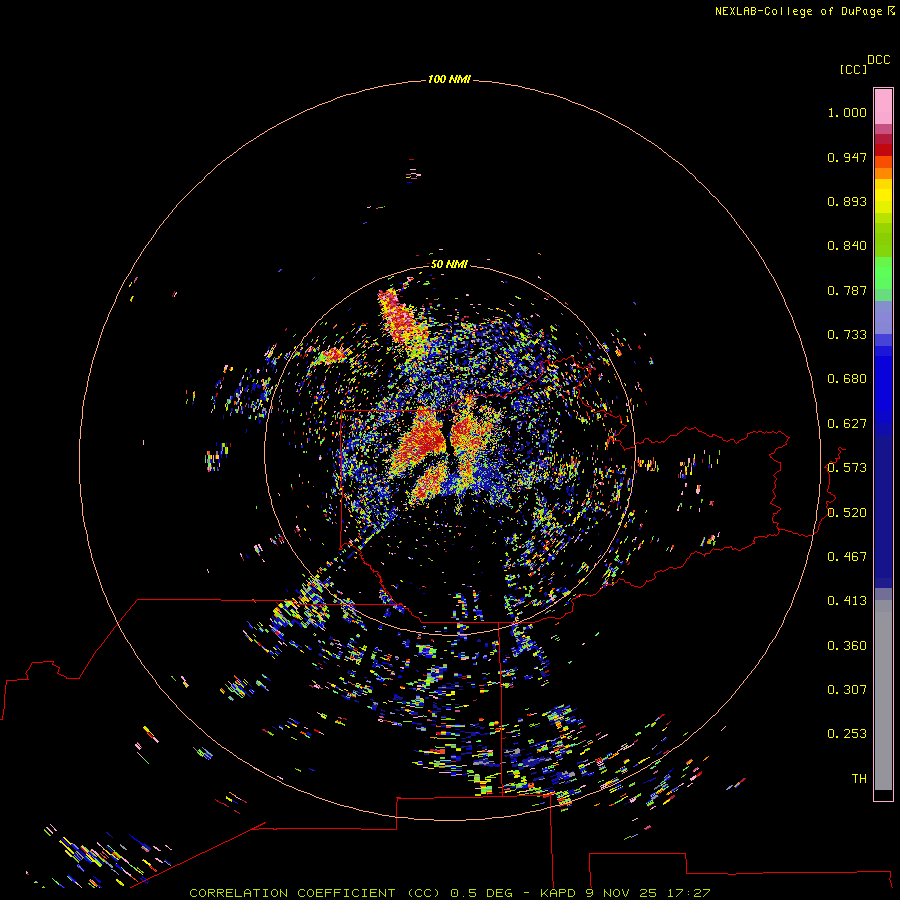The image size is (900, 900).
Task: Select the 0.840 legend value
Action: click(x=847, y=246)
